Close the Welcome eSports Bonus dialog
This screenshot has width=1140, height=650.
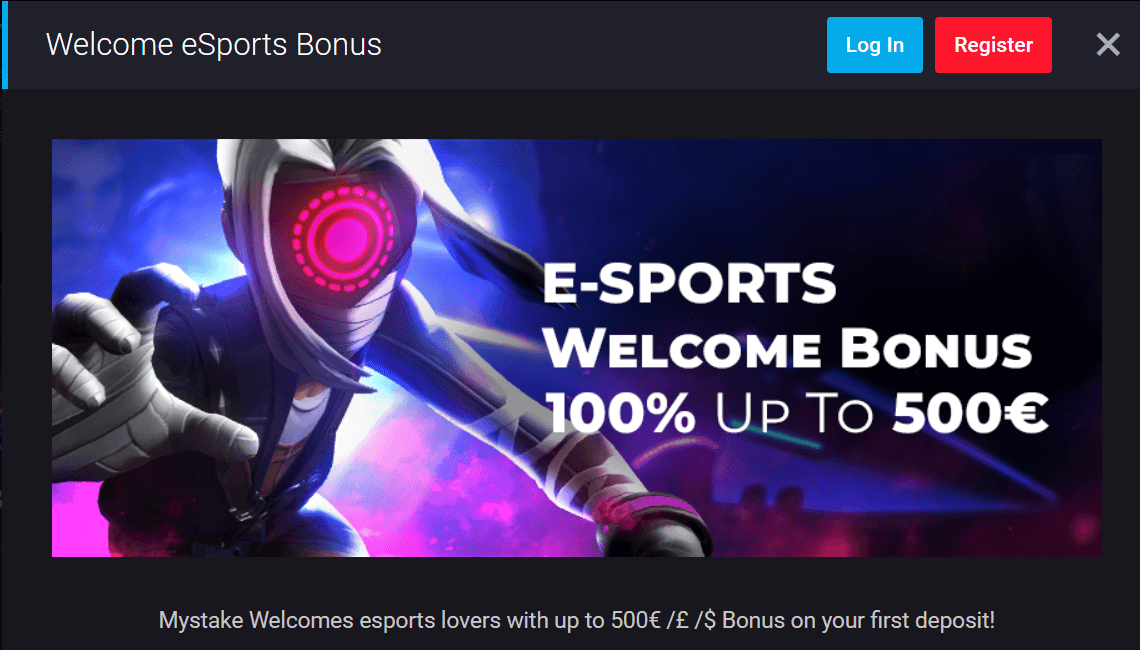click(1108, 45)
